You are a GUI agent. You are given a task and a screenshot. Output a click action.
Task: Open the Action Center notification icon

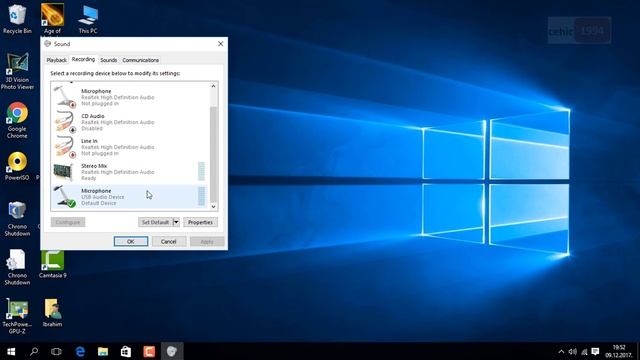(x=596, y=351)
